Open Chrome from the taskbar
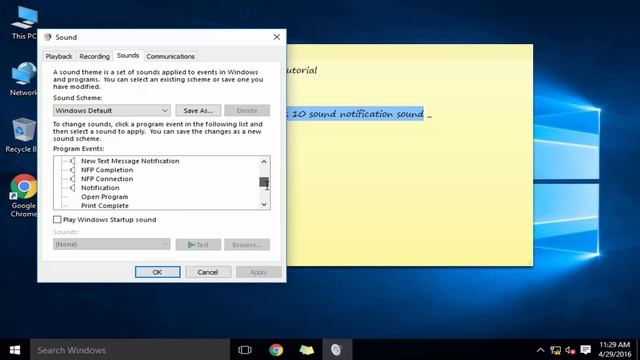Screen dimensions: 640x360 click(276, 350)
